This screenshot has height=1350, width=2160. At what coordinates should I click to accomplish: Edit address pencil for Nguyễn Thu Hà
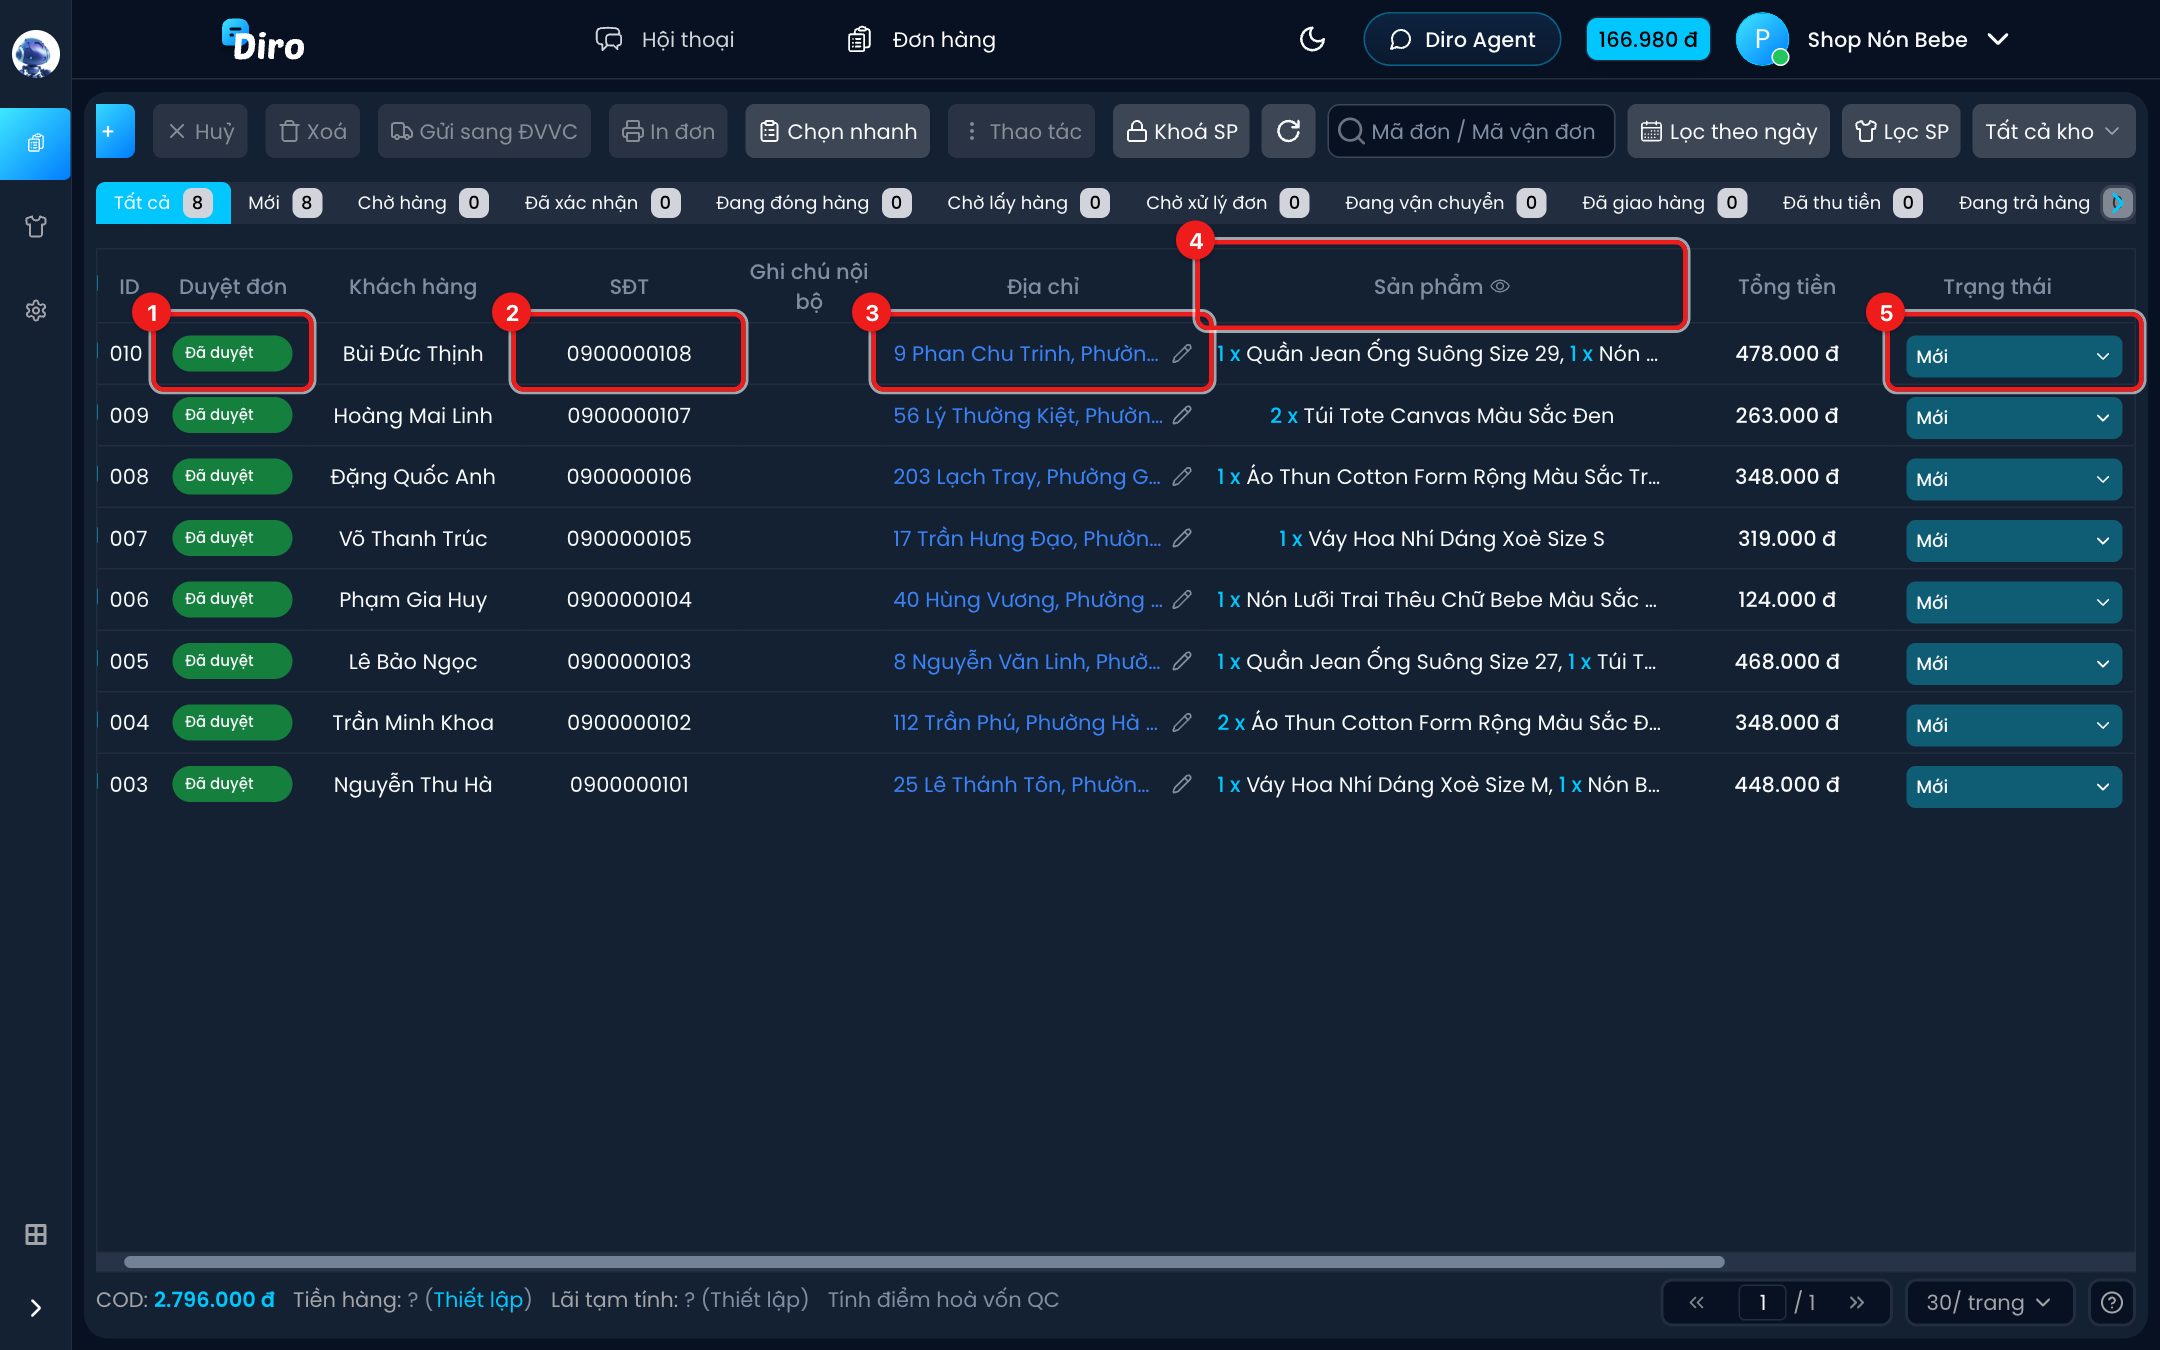(1182, 784)
